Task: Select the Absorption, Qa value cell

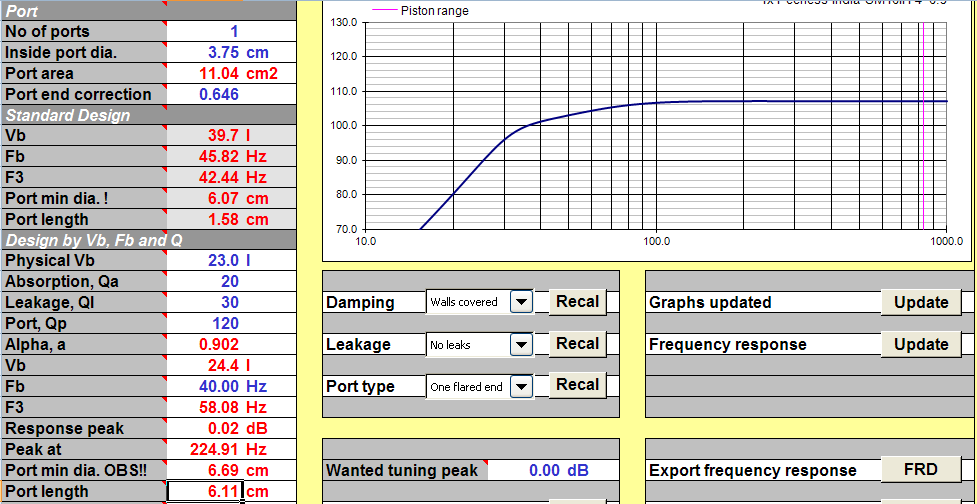Action: coord(231,282)
